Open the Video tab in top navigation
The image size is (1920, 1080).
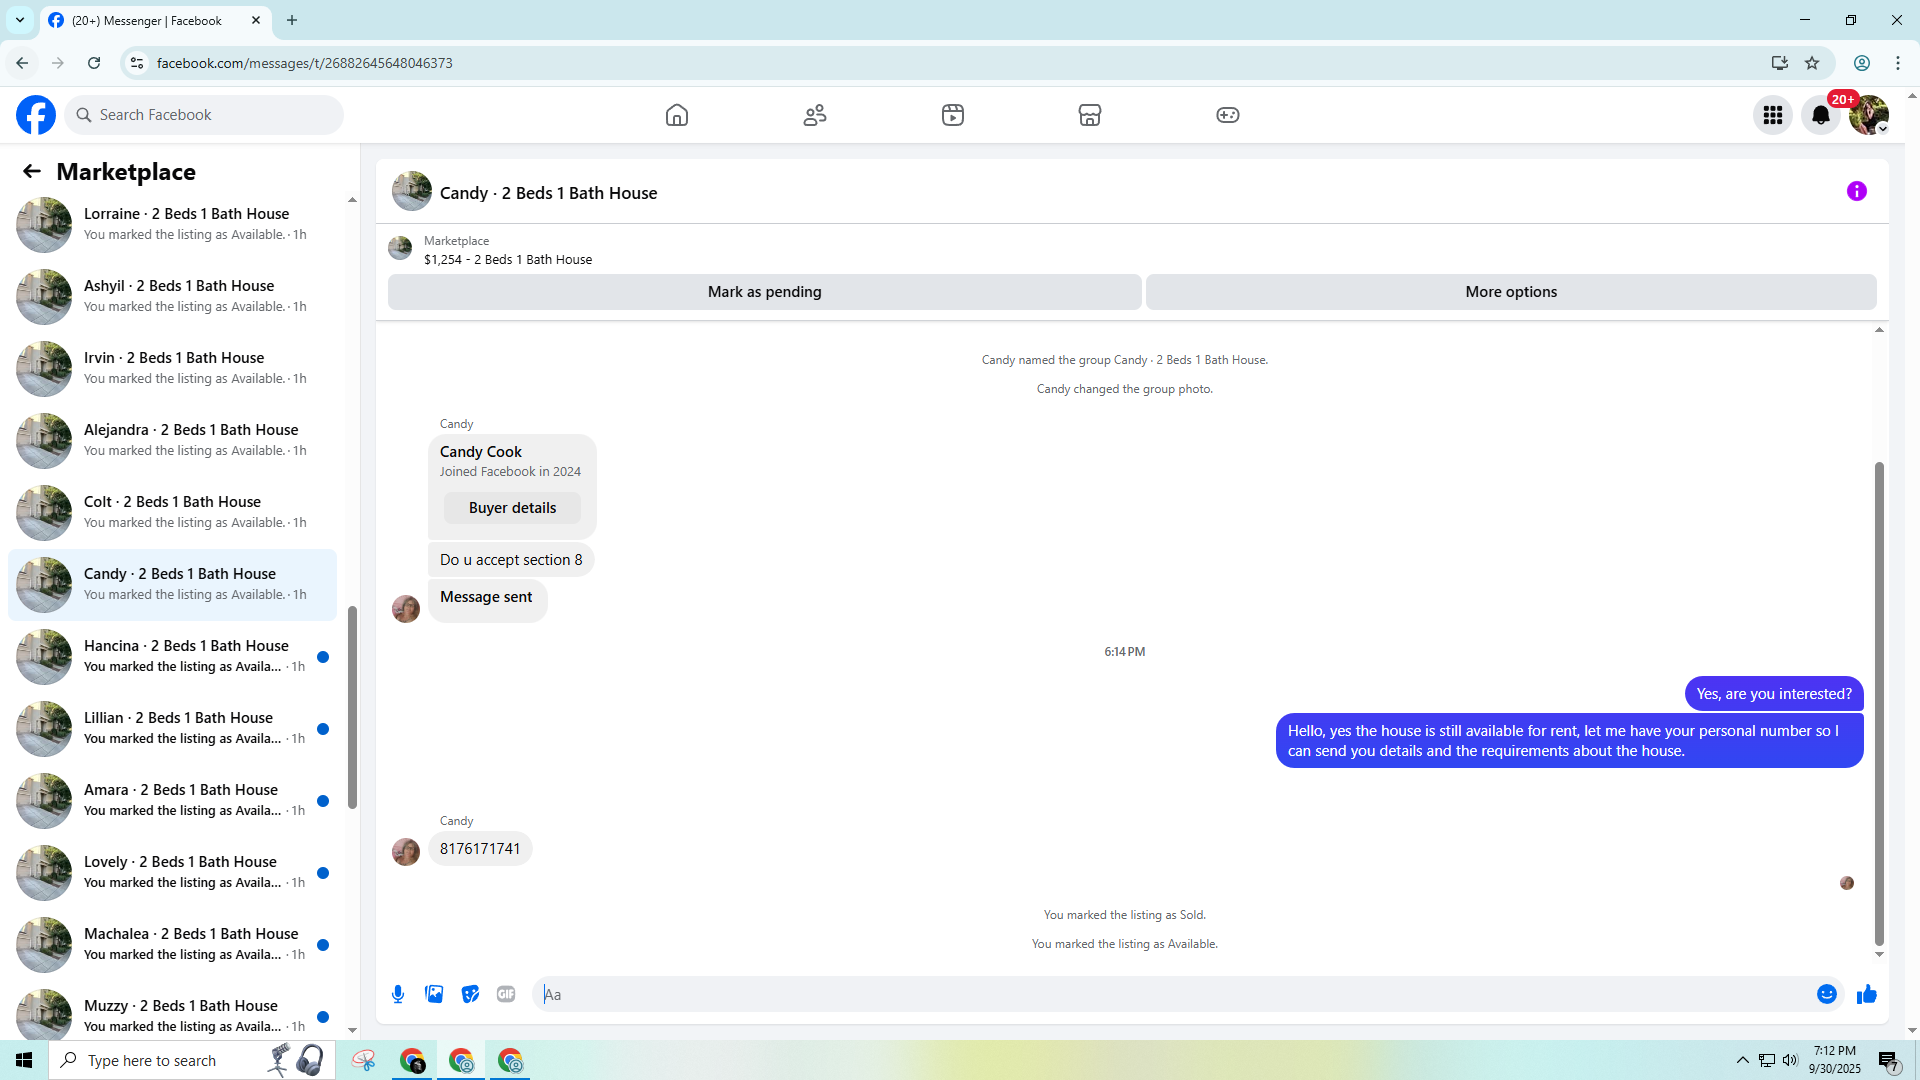953,115
